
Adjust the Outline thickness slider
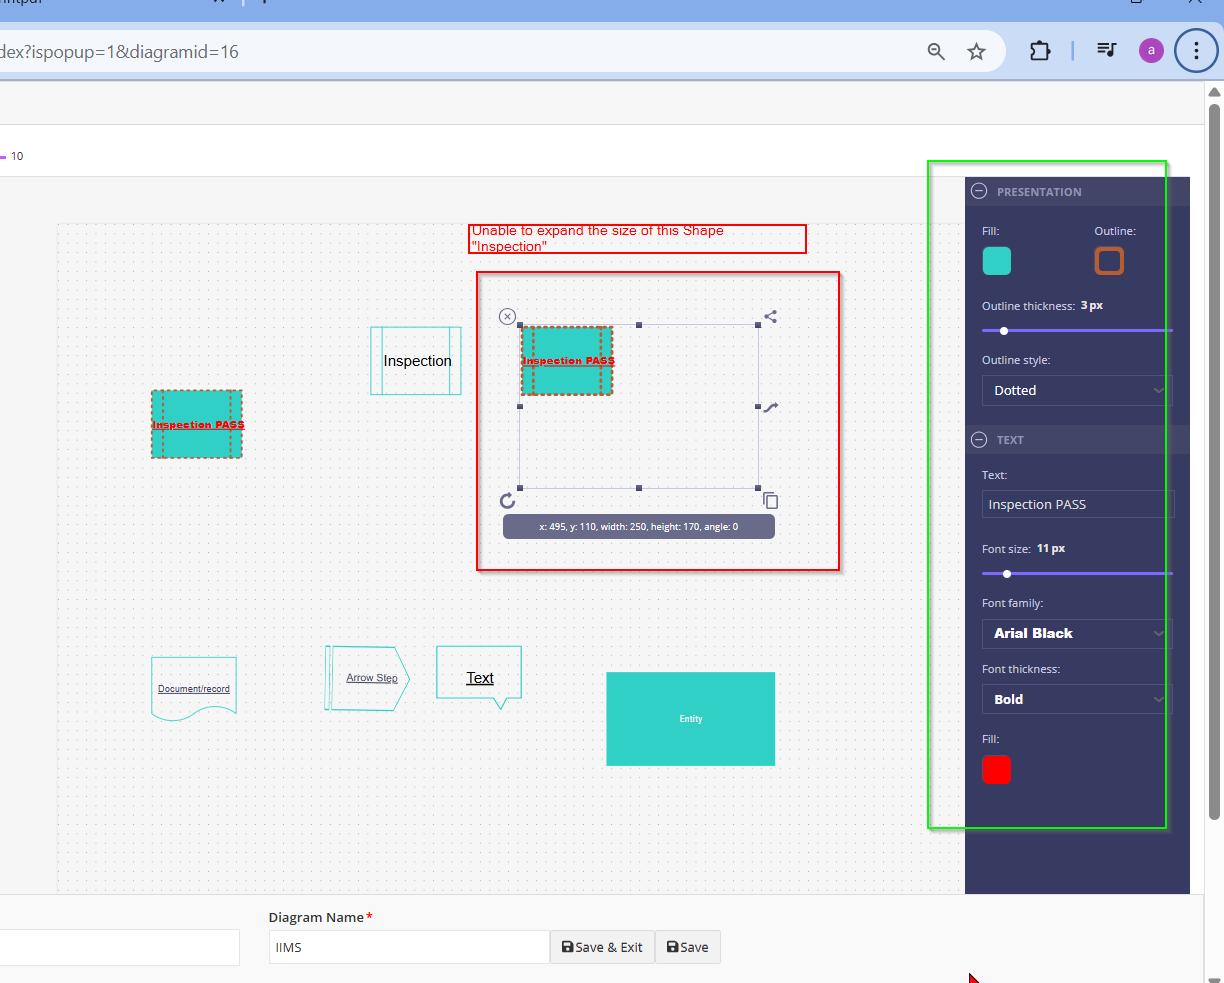1077,331
